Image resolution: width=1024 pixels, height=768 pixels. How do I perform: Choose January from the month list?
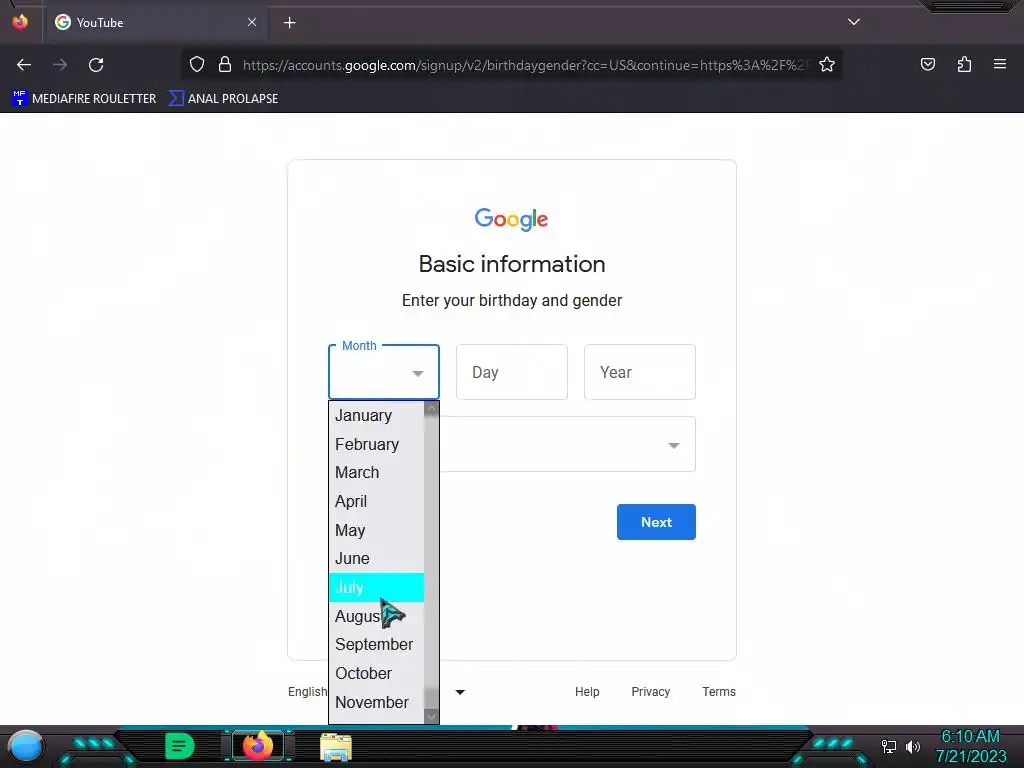click(376, 415)
